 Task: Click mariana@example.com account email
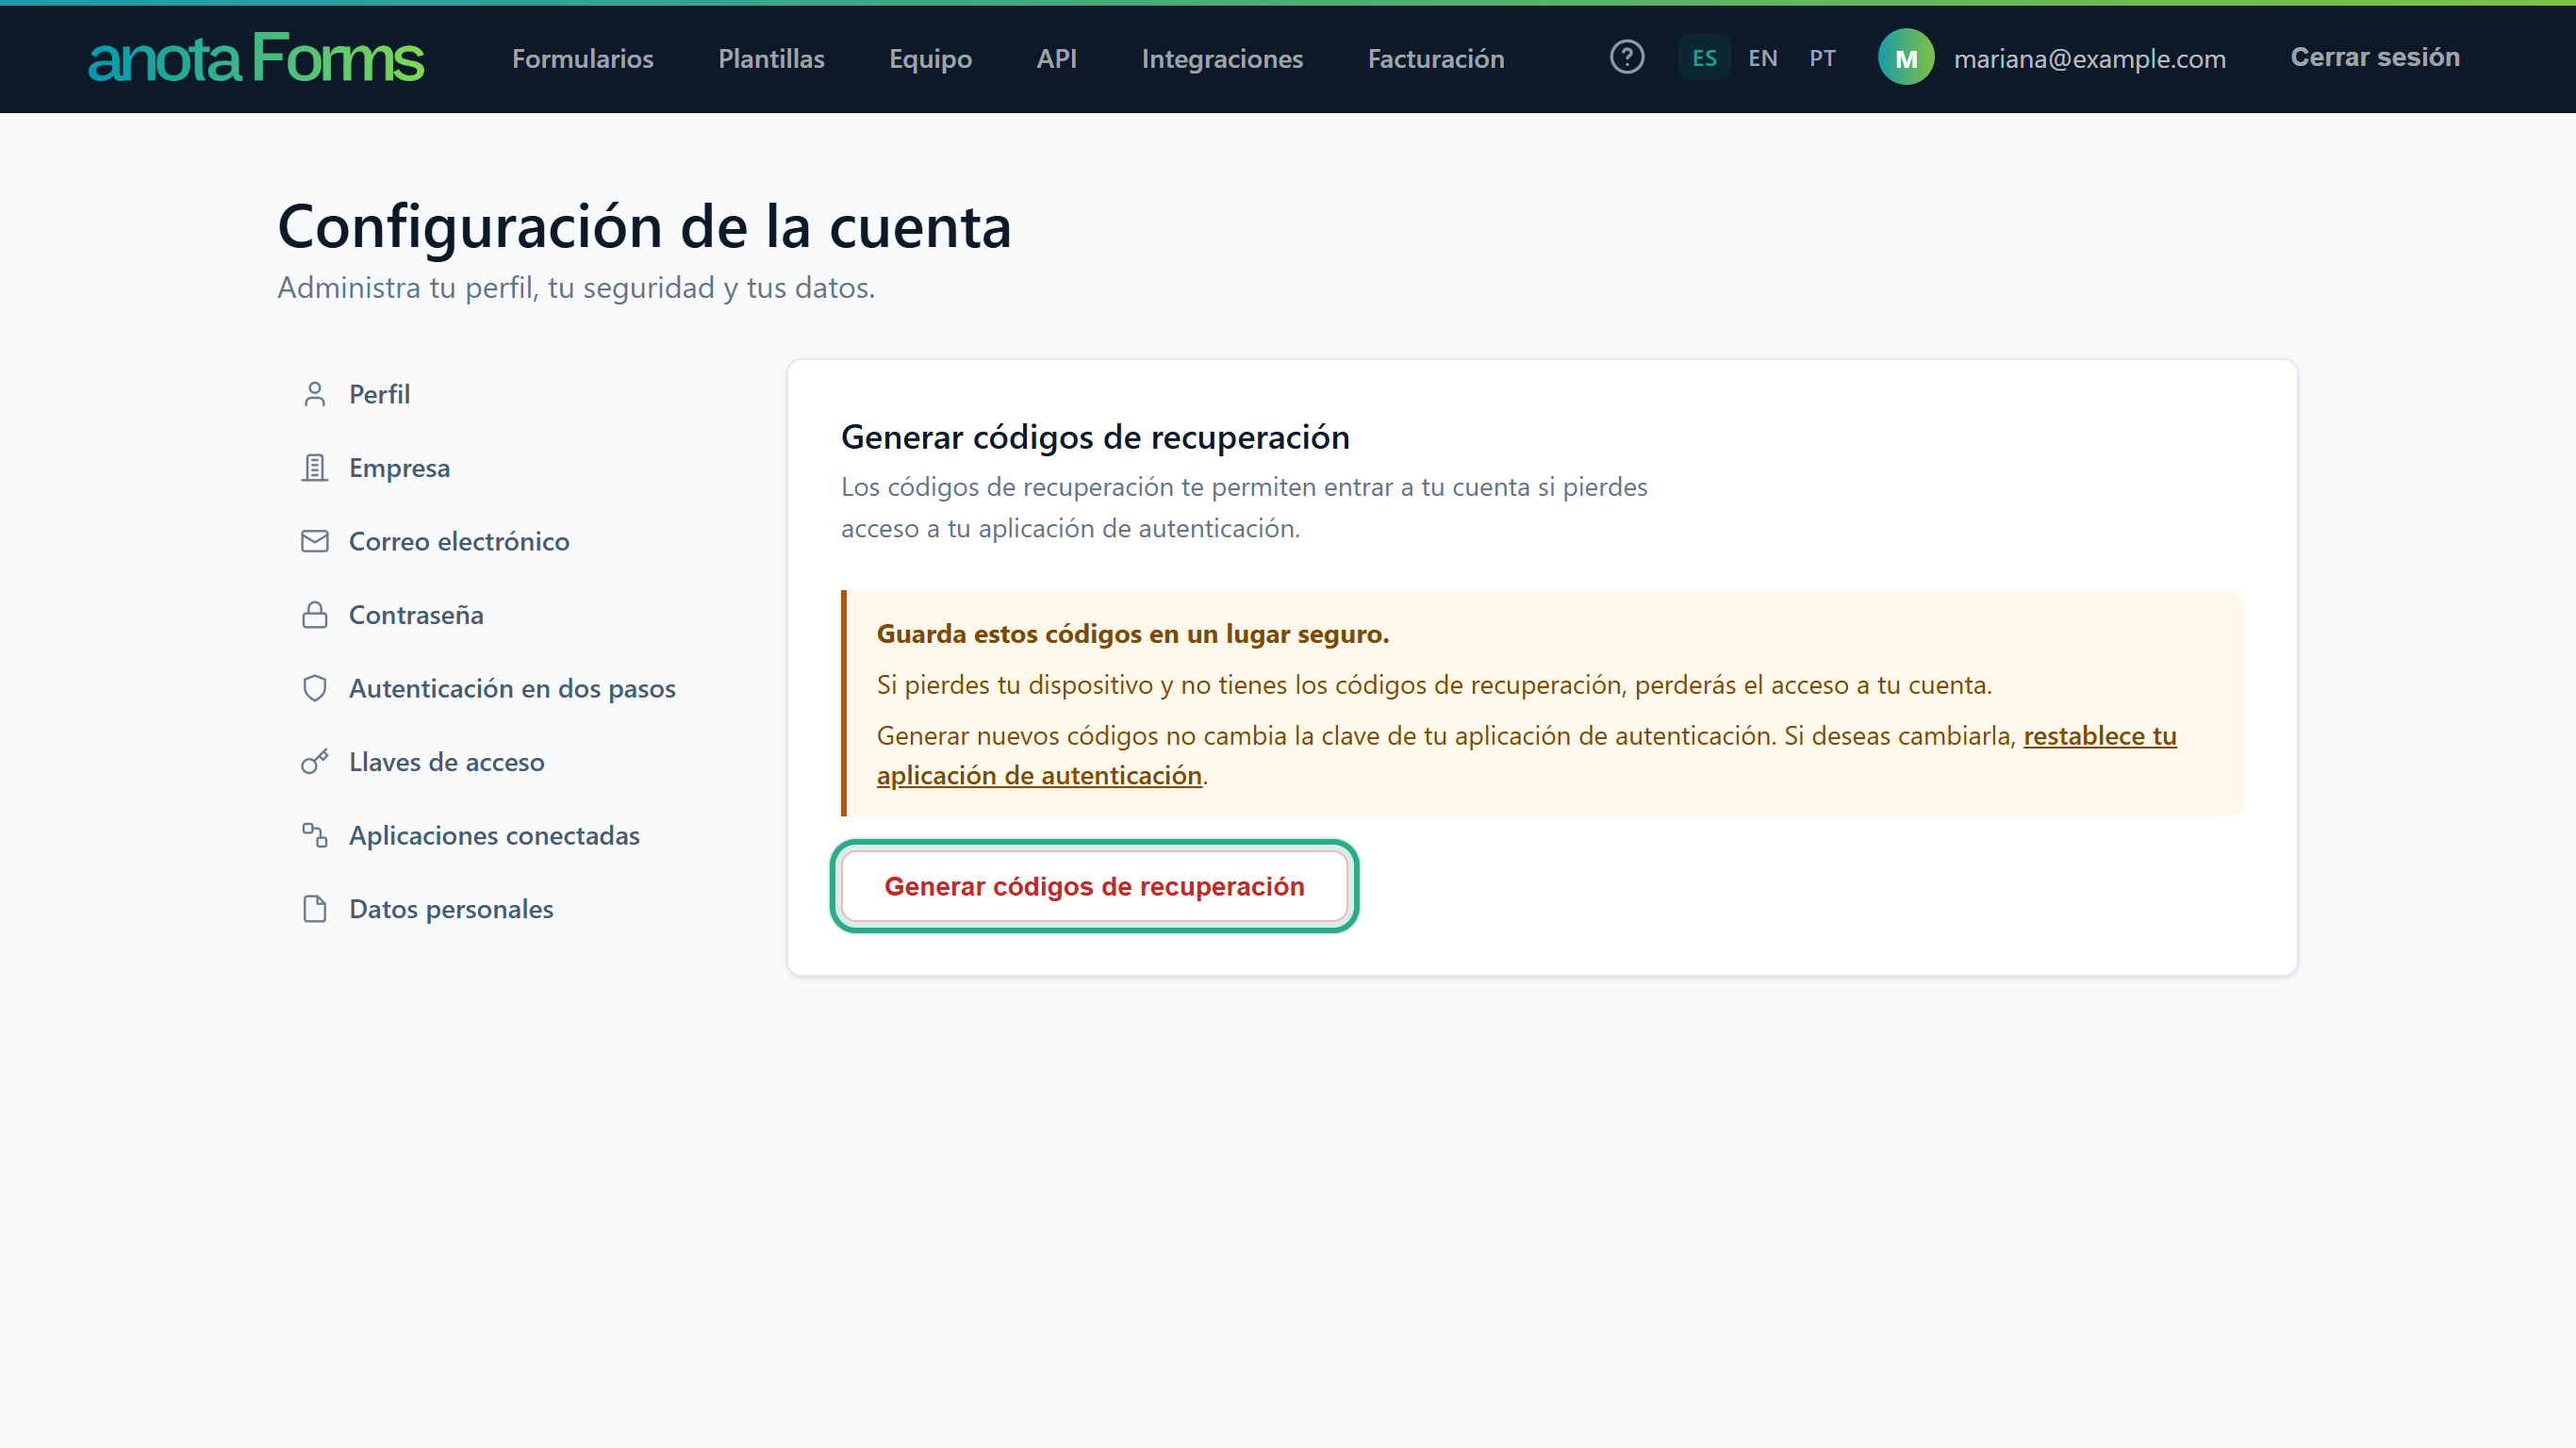point(2089,58)
